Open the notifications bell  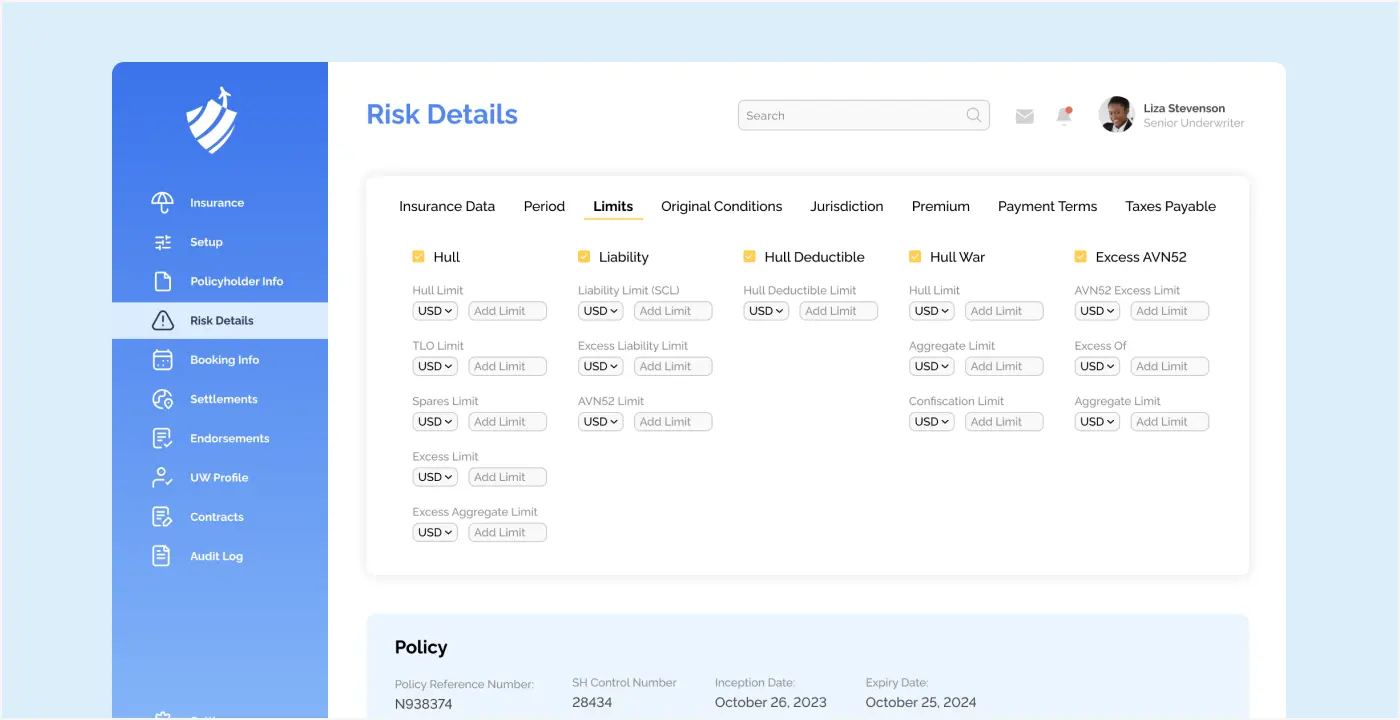[1064, 116]
